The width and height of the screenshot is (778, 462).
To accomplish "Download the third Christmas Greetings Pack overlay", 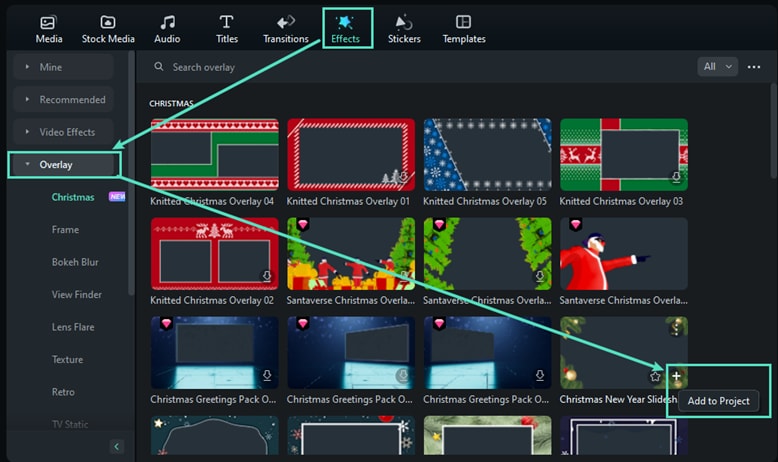I will tap(540, 375).
